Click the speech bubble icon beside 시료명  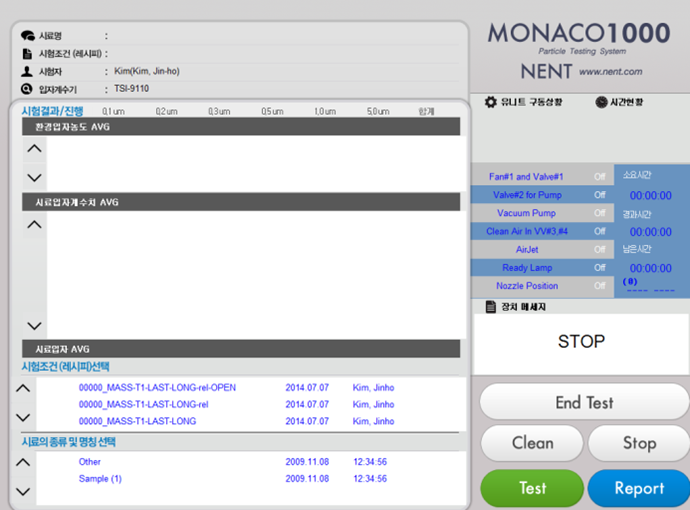tap(27, 36)
